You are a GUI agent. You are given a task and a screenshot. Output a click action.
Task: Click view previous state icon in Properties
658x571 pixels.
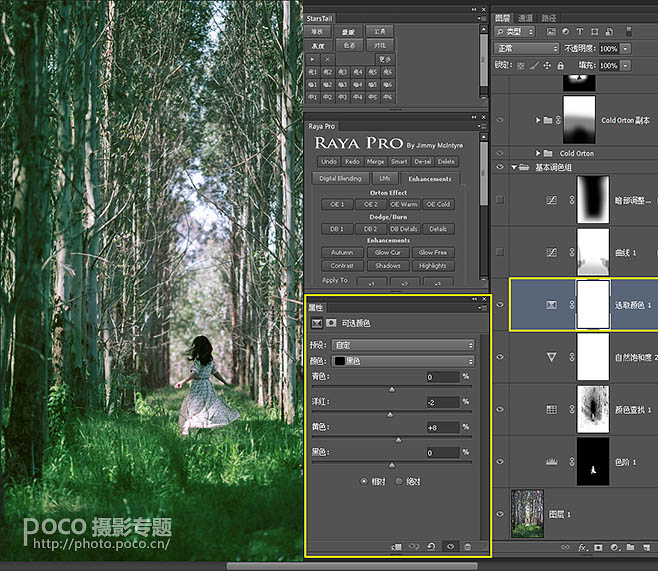tap(414, 546)
